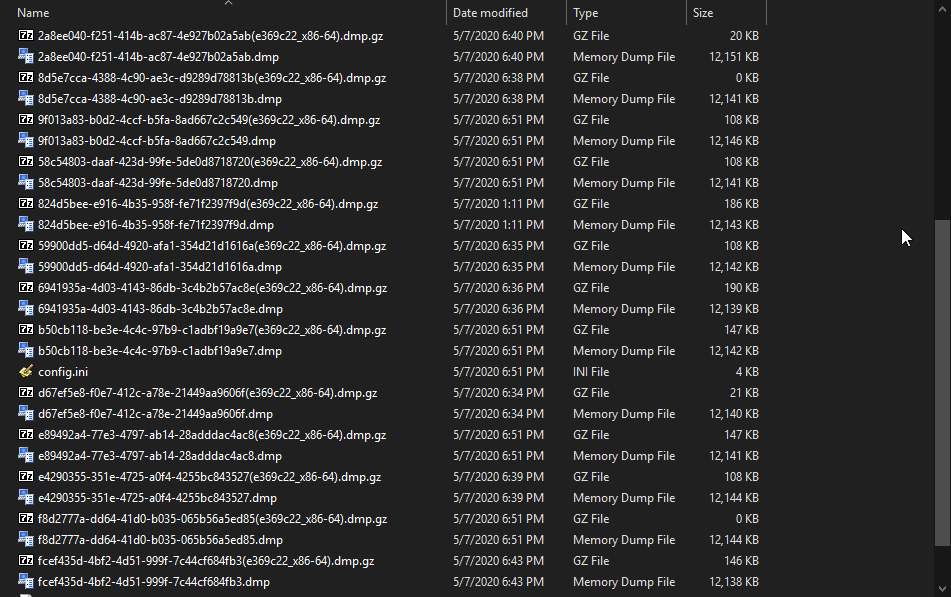Click the config.ini file icon
951x597 pixels.
(25, 371)
